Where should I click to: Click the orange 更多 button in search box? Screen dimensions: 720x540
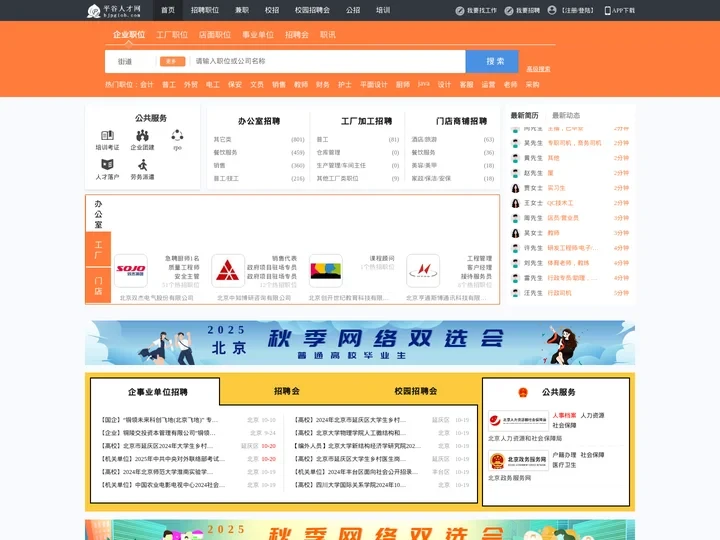coord(172,61)
